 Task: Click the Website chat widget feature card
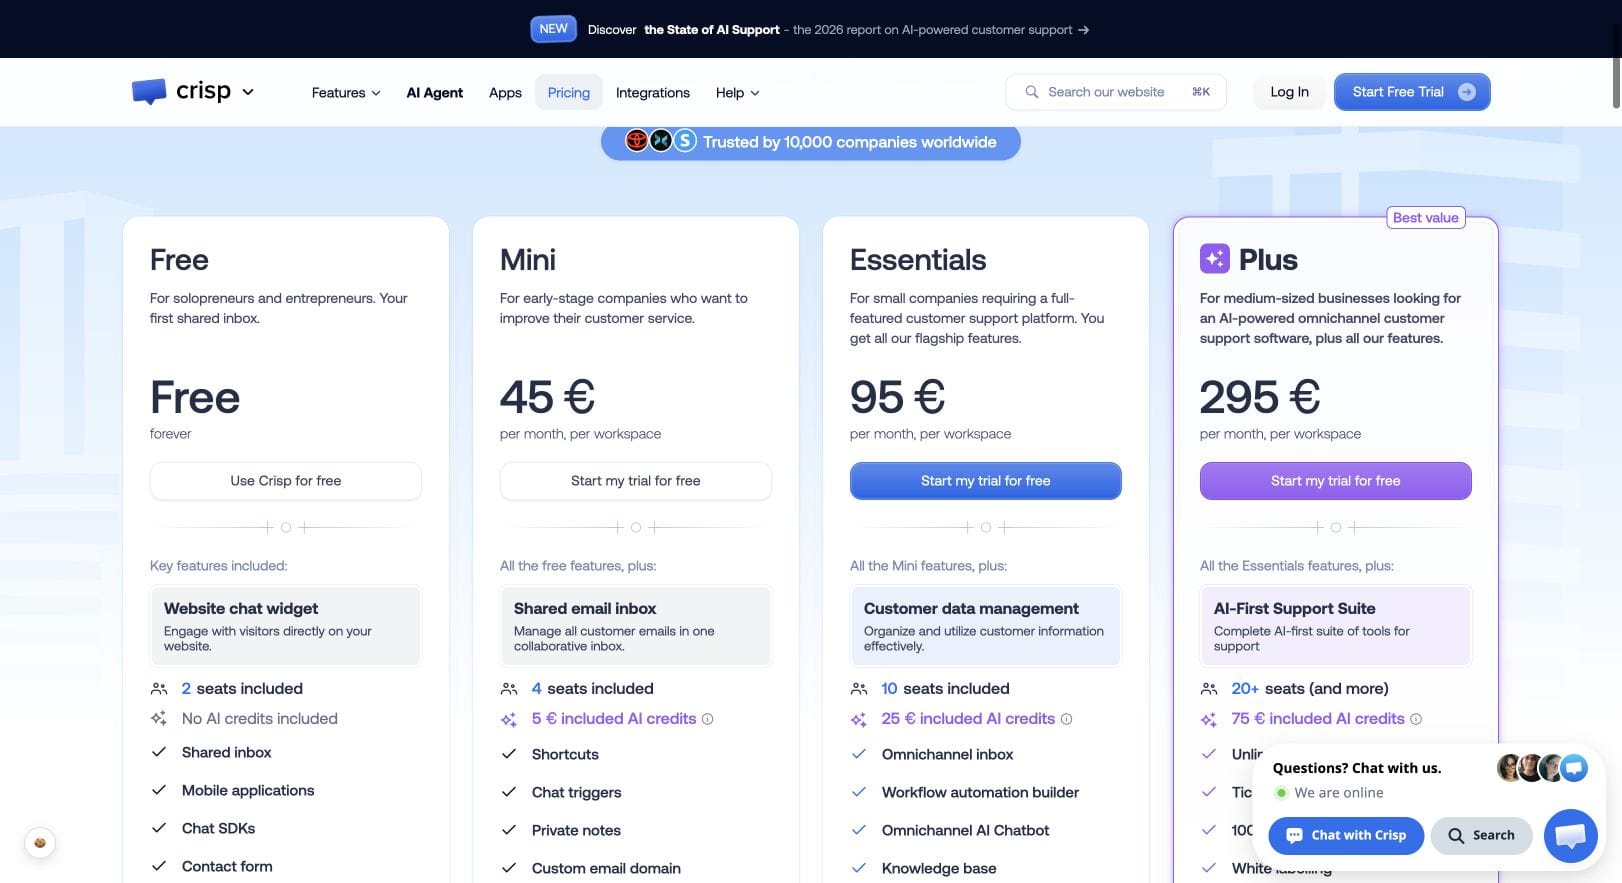tap(286, 626)
